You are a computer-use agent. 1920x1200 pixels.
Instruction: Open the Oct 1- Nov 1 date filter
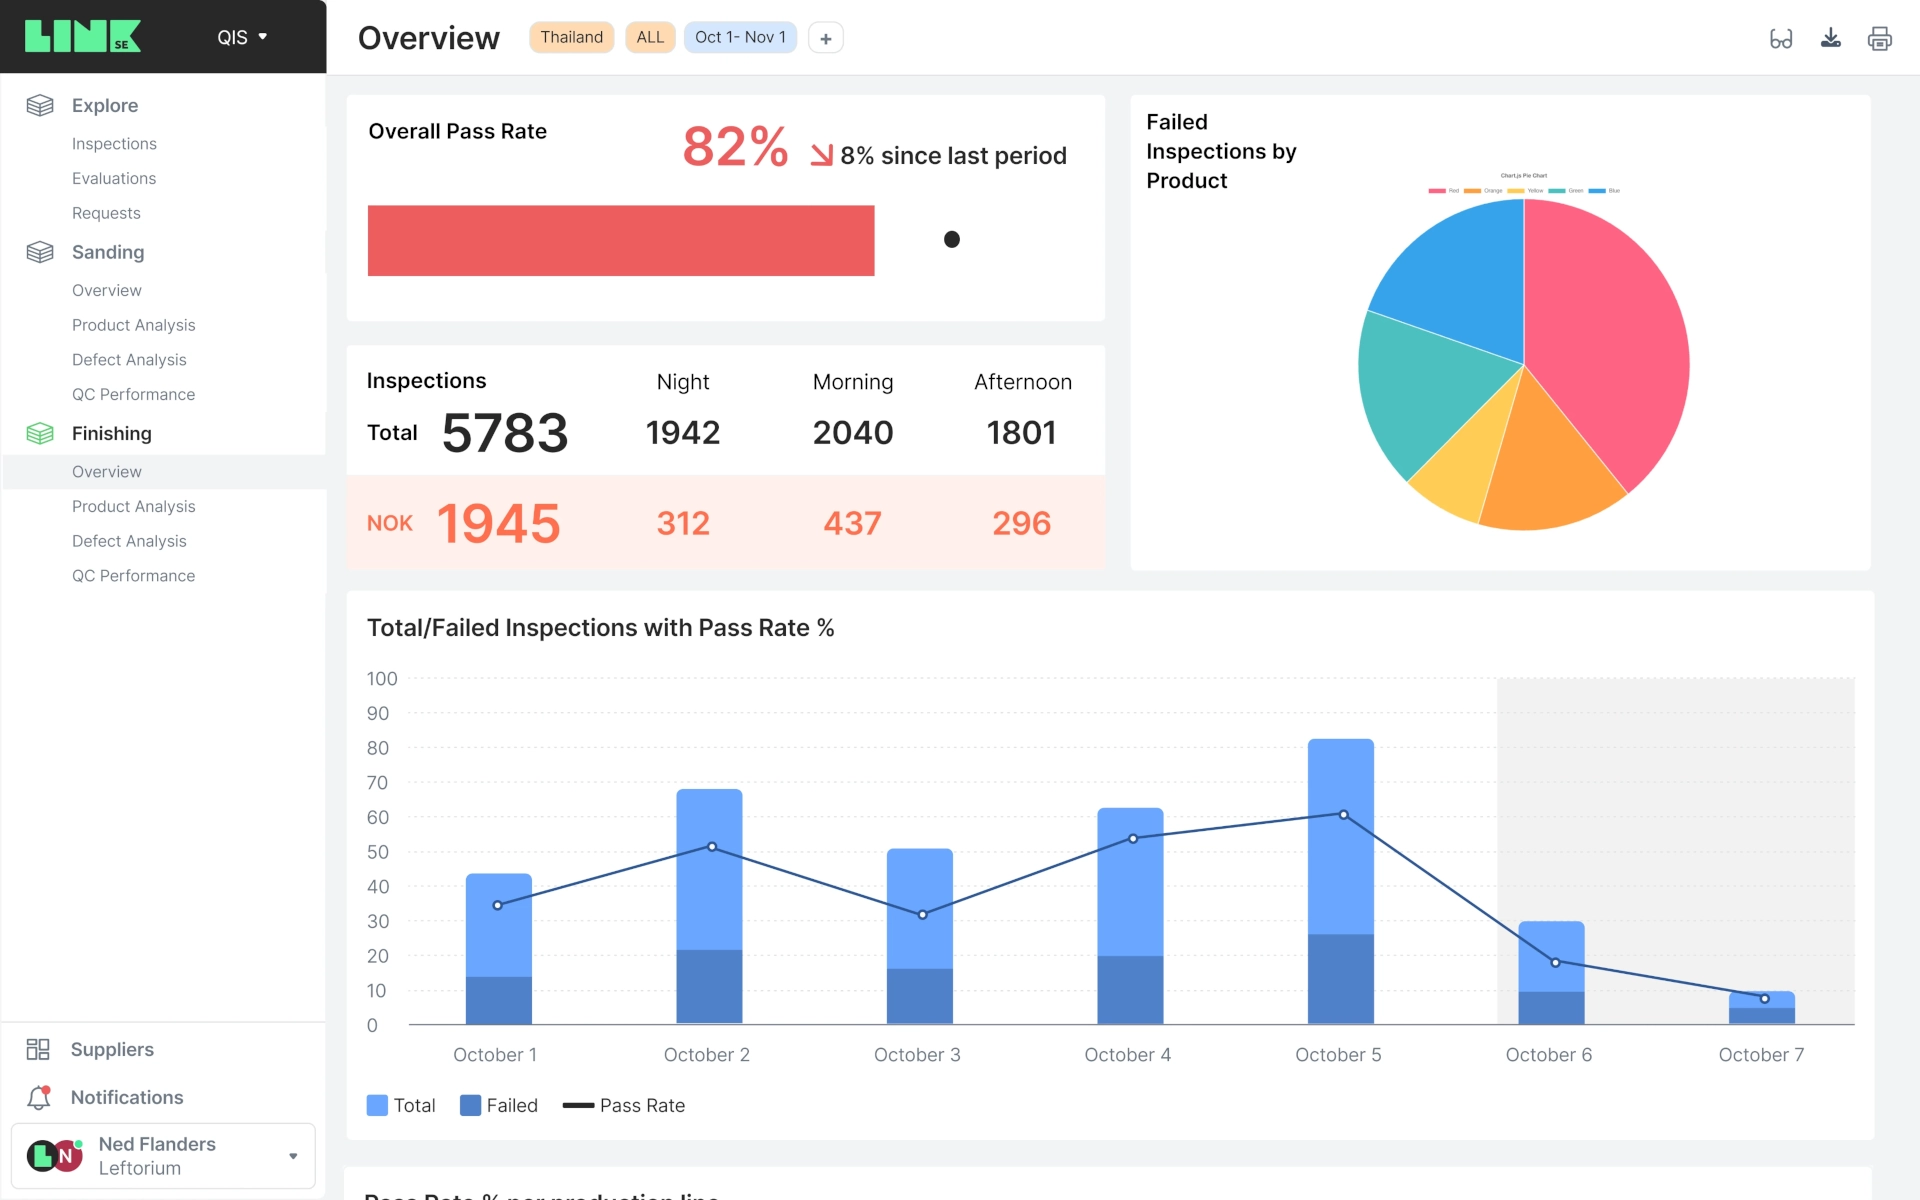tap(740, 37)
